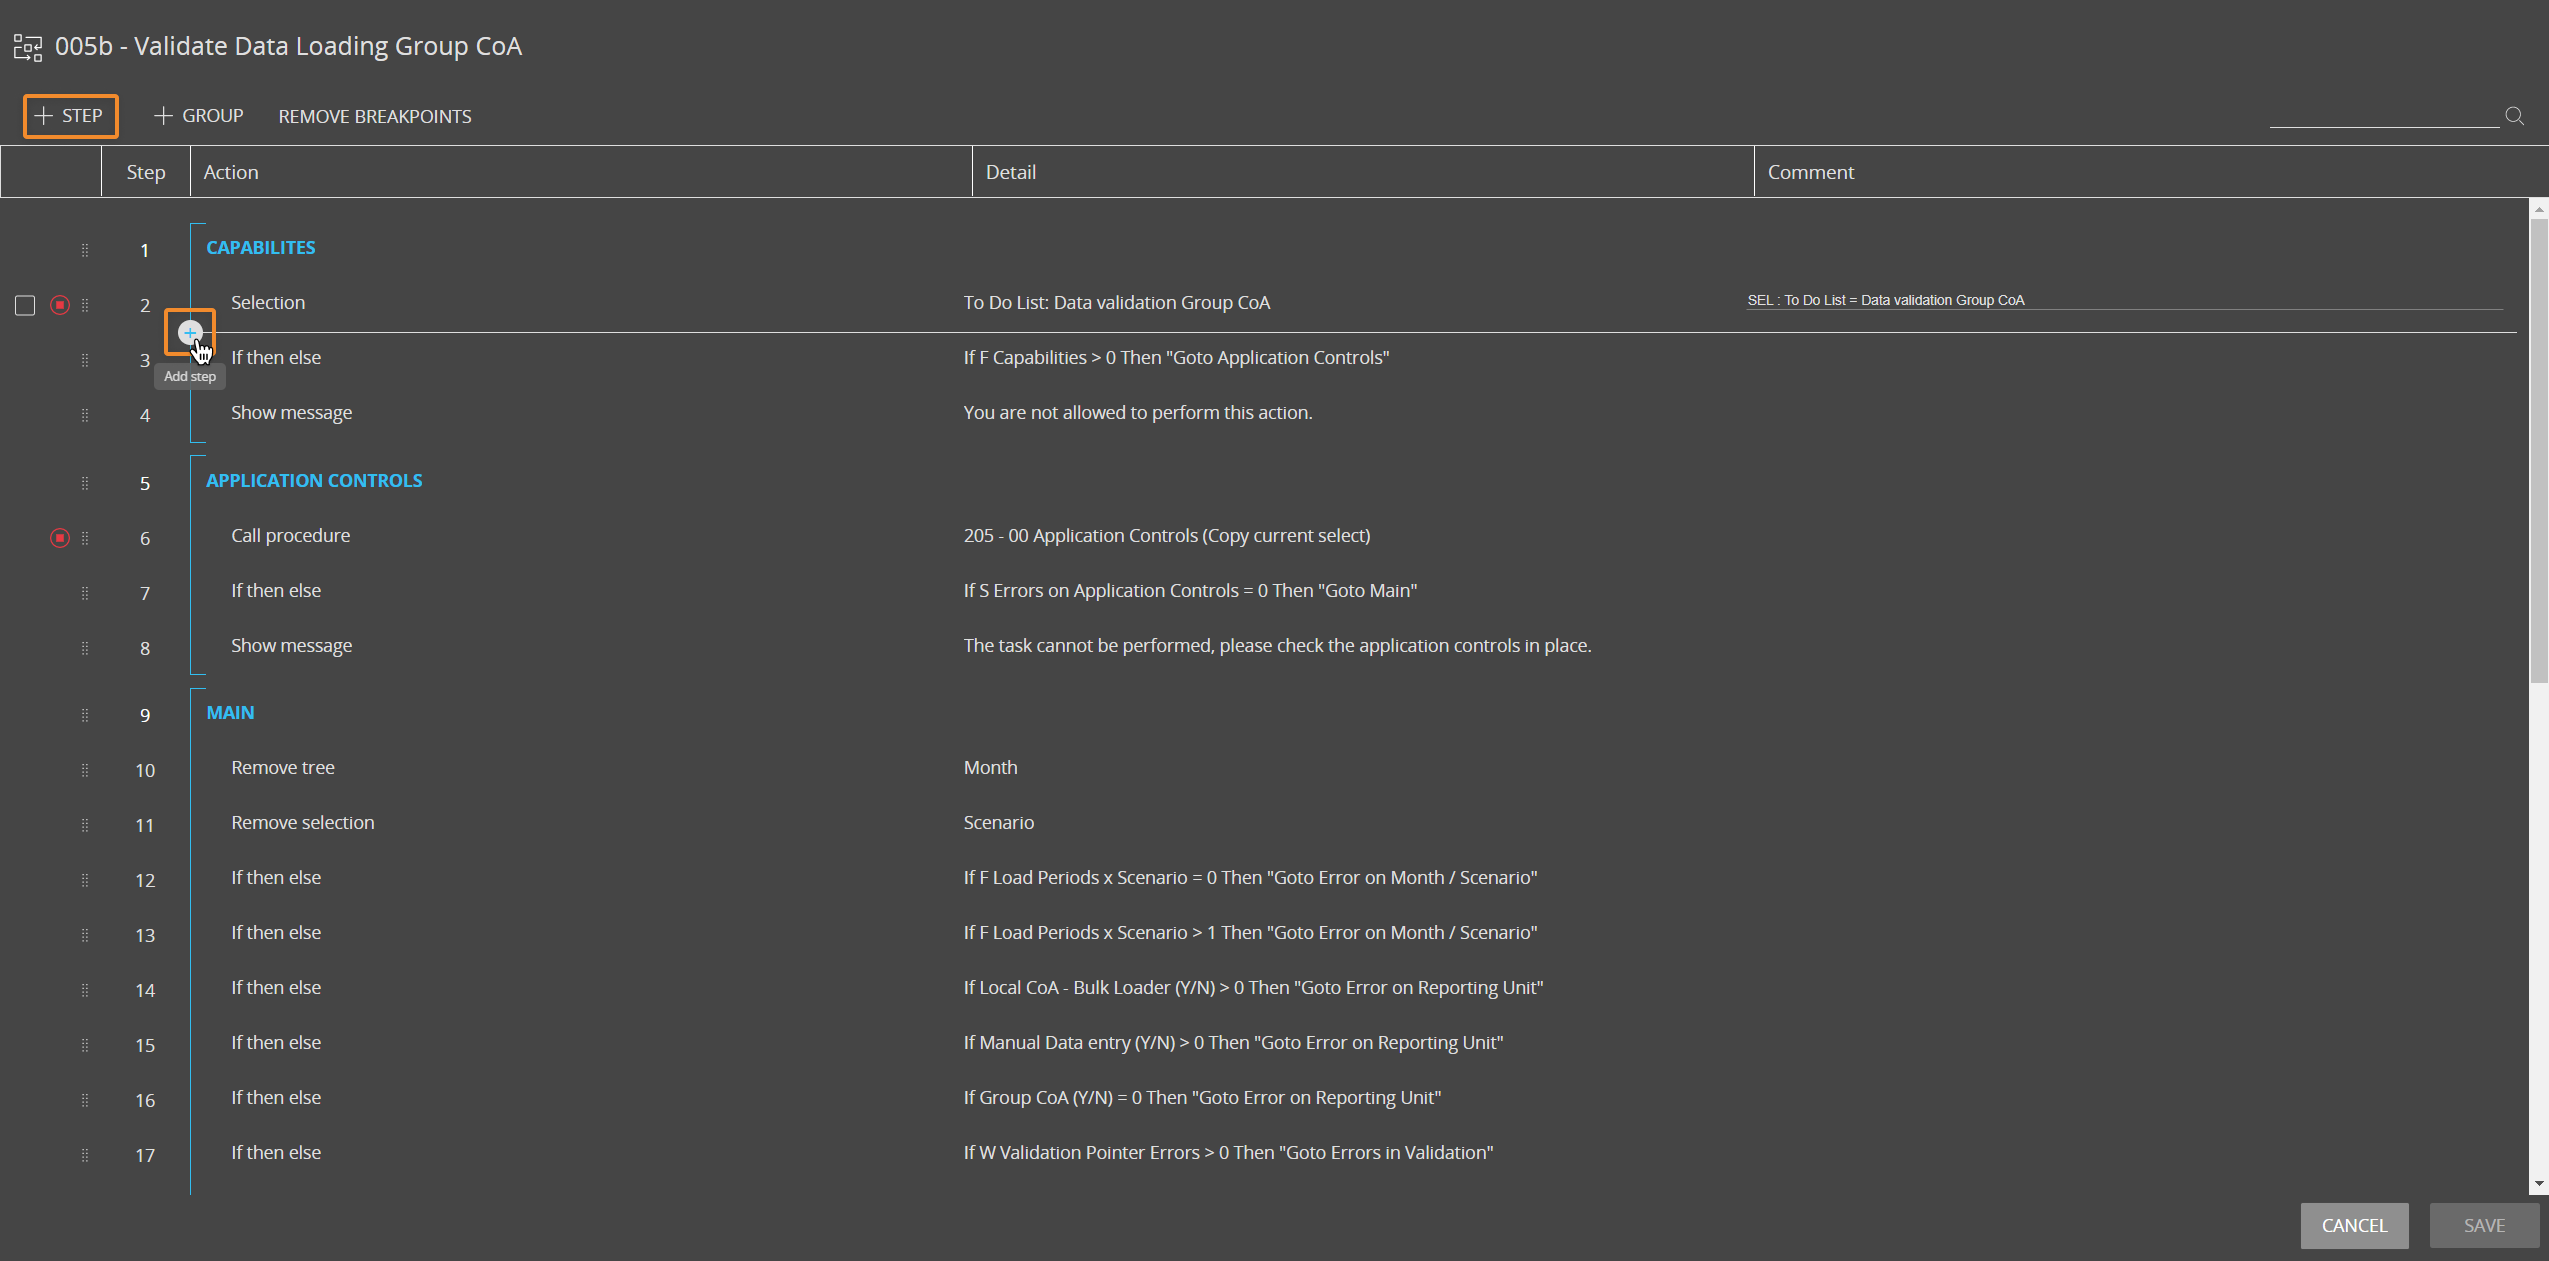Image resolution: width=2549 pixels, height=1261 pixels.
Task: Click the drag handle on step 12
Action: tap(85, 880)
